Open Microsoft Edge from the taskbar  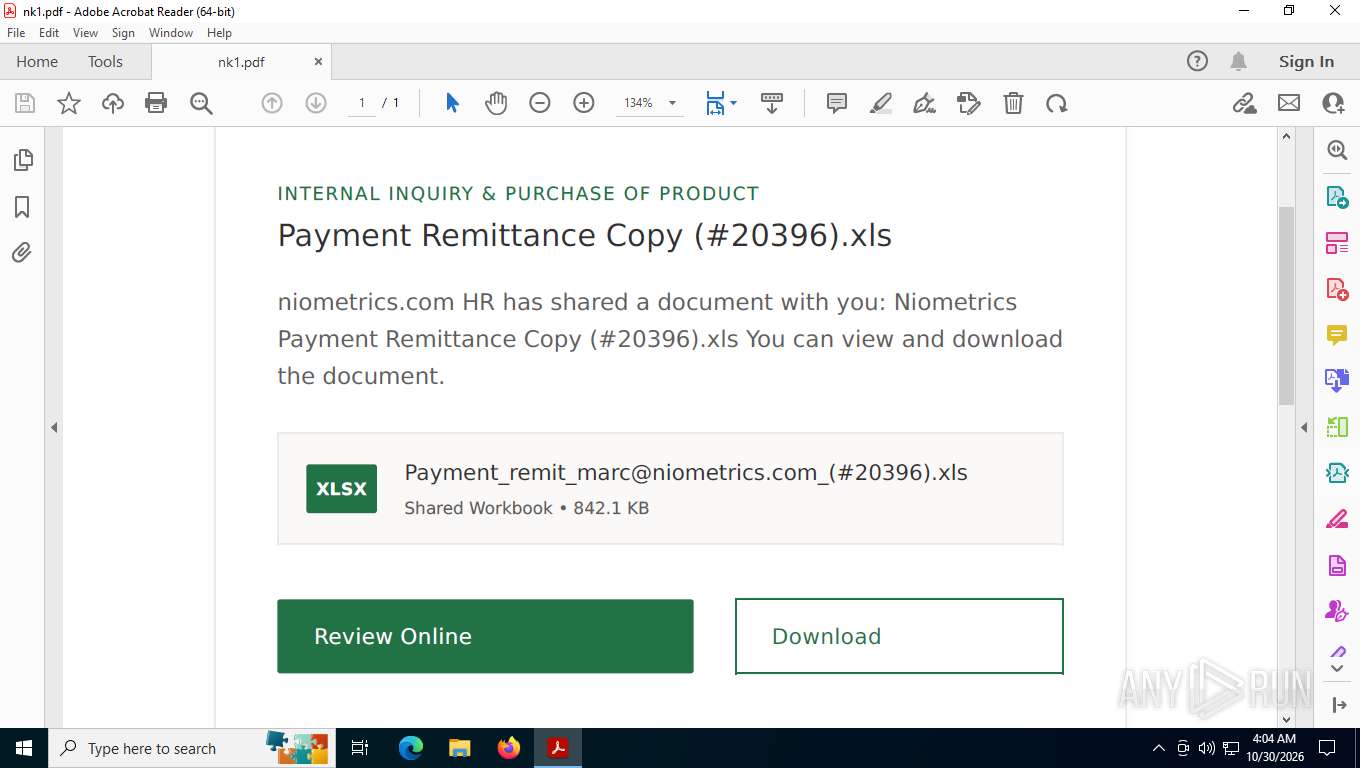point(411,748)
